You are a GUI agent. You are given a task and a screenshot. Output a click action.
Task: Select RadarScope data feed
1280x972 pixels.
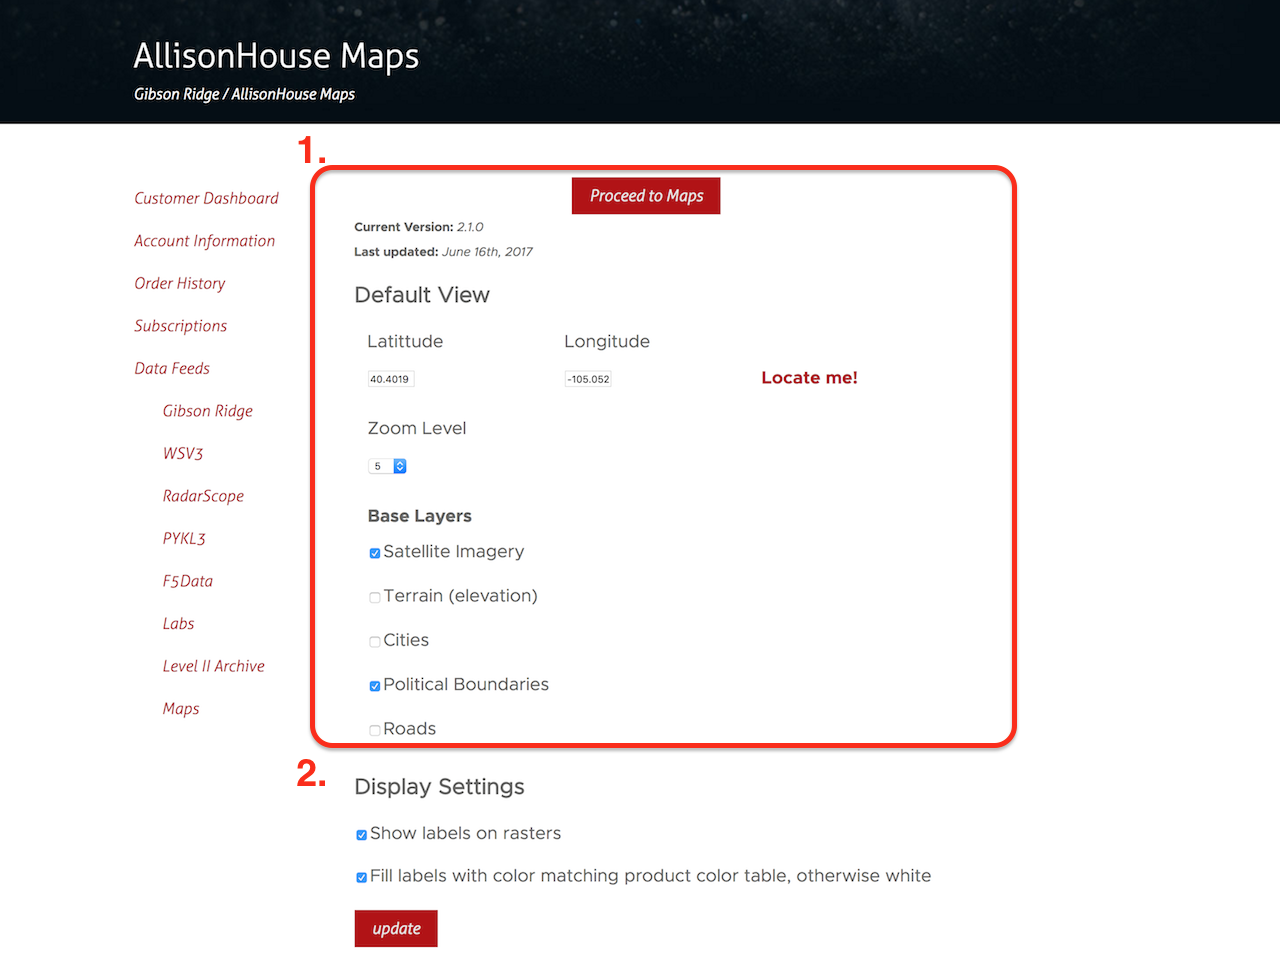pos(203,496)
